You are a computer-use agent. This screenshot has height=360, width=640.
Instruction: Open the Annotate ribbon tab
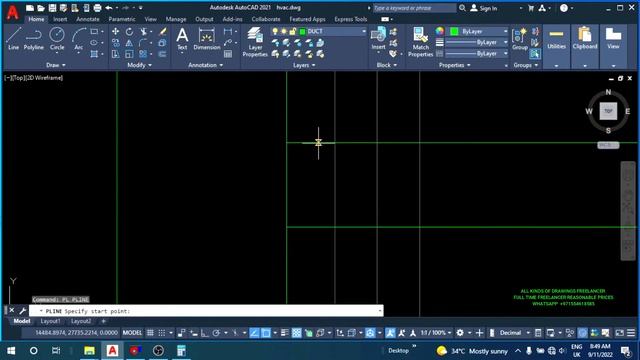[x=88, y=19]
